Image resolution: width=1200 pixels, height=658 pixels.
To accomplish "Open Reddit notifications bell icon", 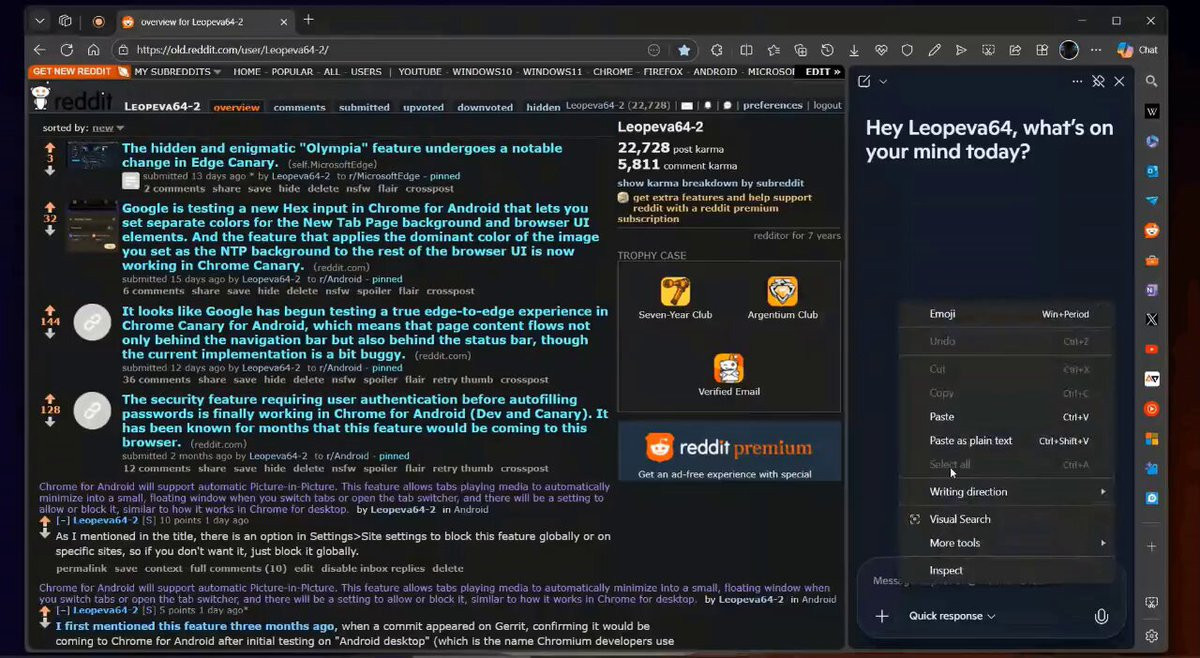I will pos(708,105).
